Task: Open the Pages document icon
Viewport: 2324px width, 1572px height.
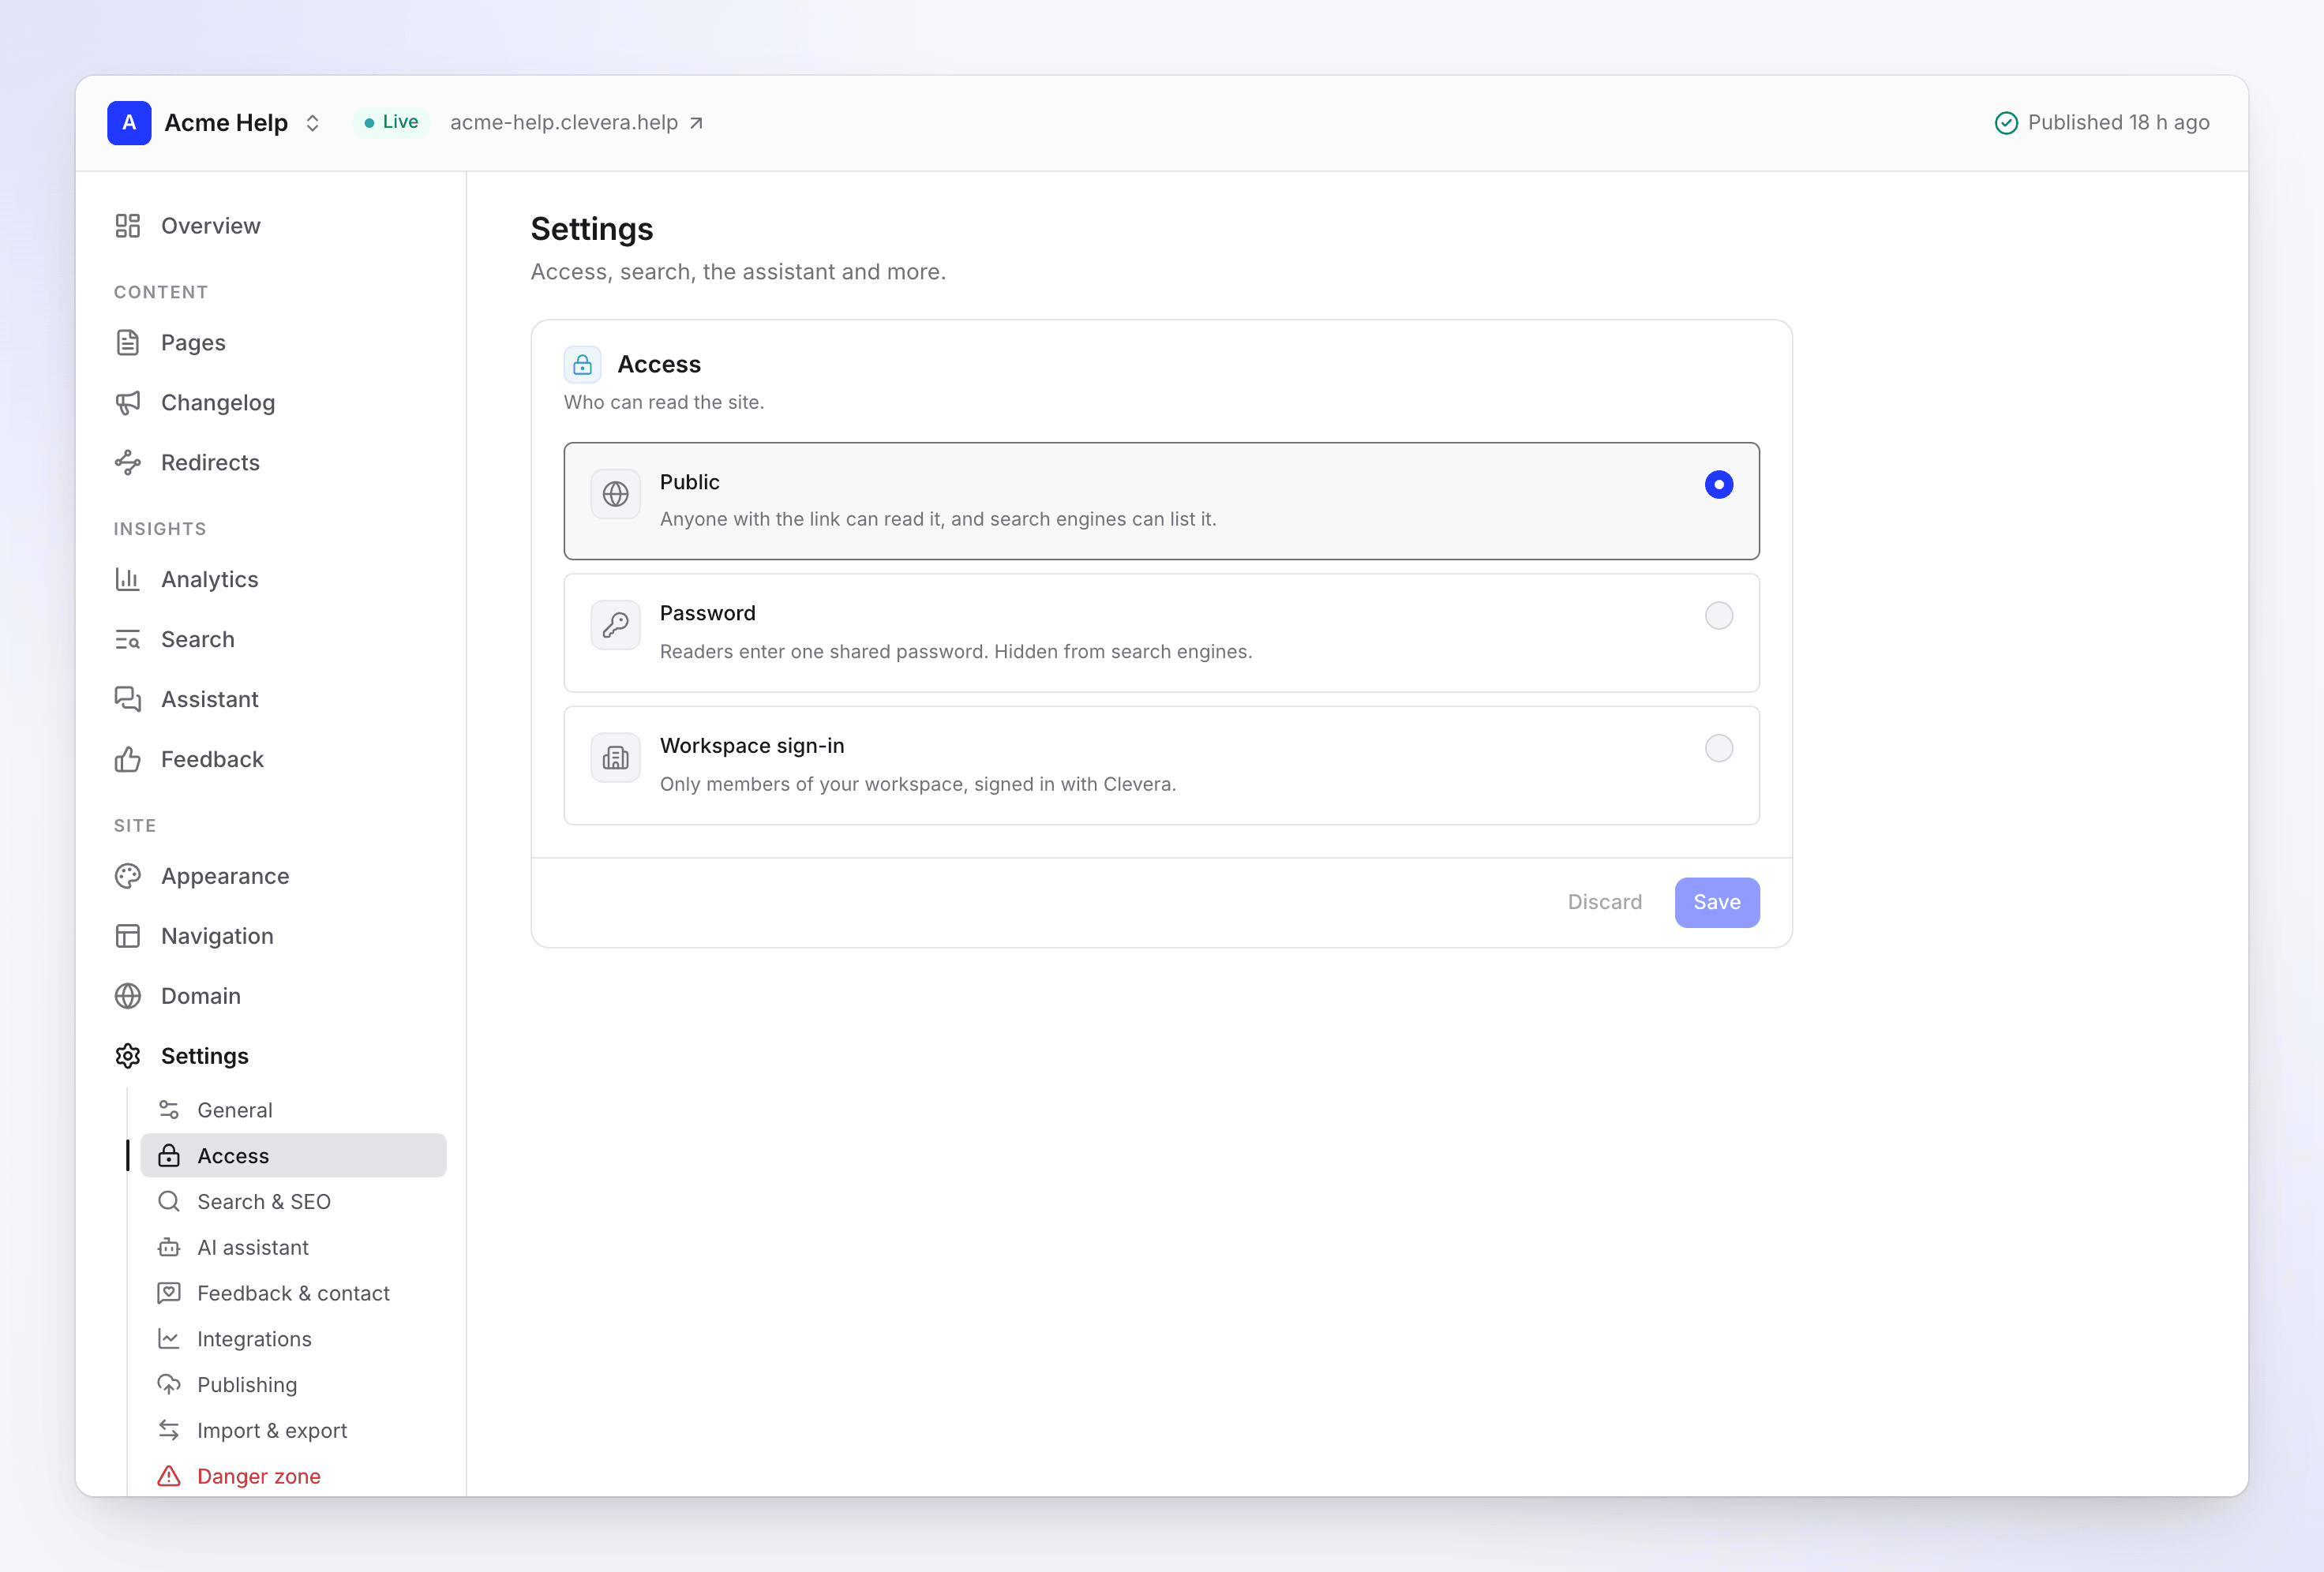Action: pos(128,343)
